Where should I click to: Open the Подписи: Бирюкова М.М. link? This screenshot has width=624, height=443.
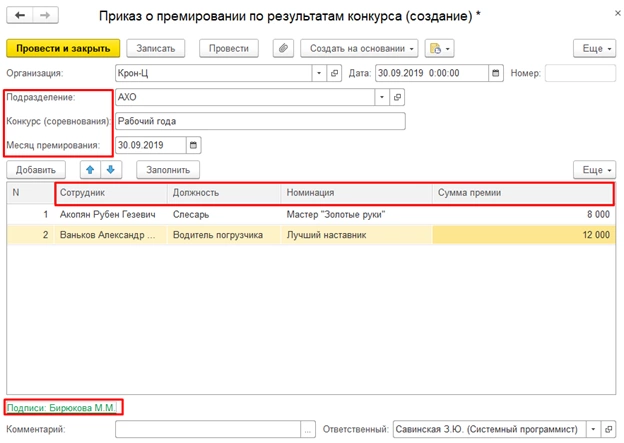pyautogui.click(x=61, y=408)
